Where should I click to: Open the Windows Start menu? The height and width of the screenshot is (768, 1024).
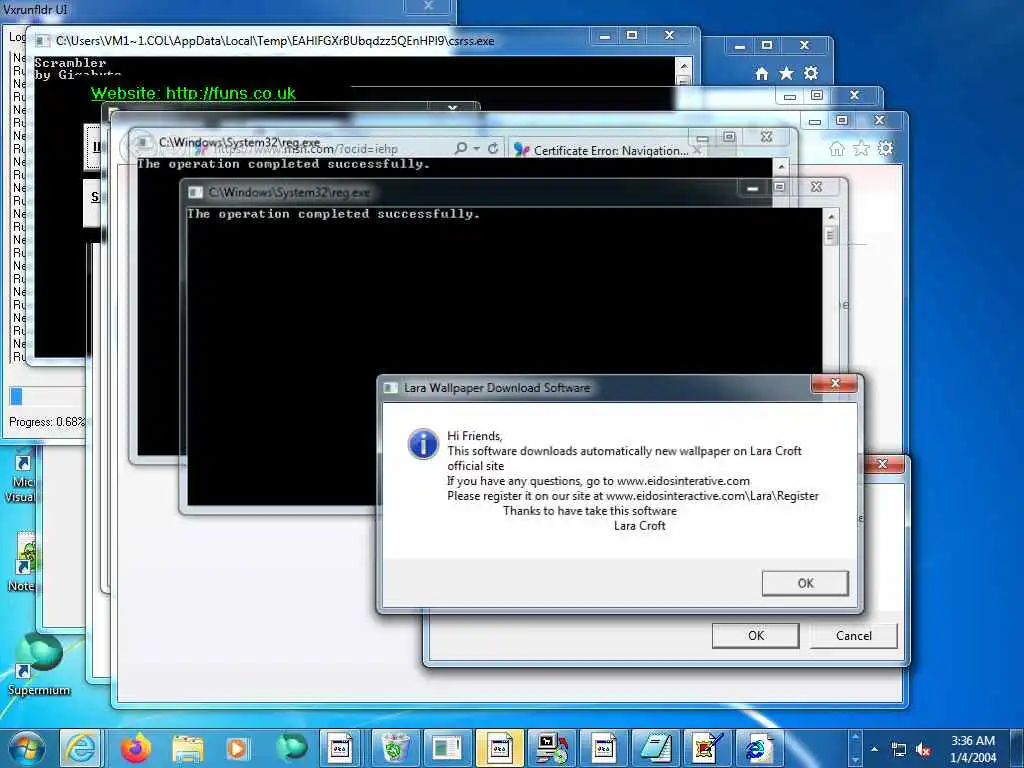pos(26,748)
